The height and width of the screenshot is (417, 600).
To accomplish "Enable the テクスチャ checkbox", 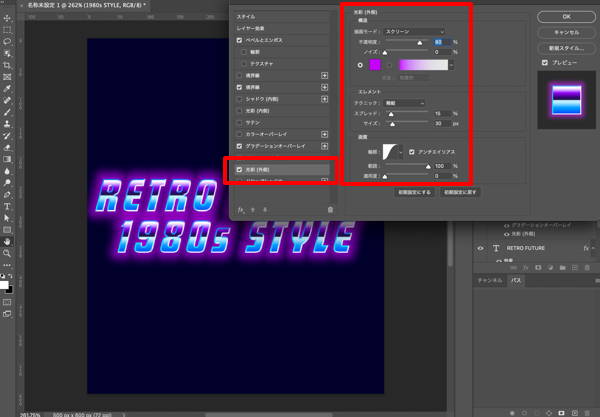I will [x=244, y=64].
